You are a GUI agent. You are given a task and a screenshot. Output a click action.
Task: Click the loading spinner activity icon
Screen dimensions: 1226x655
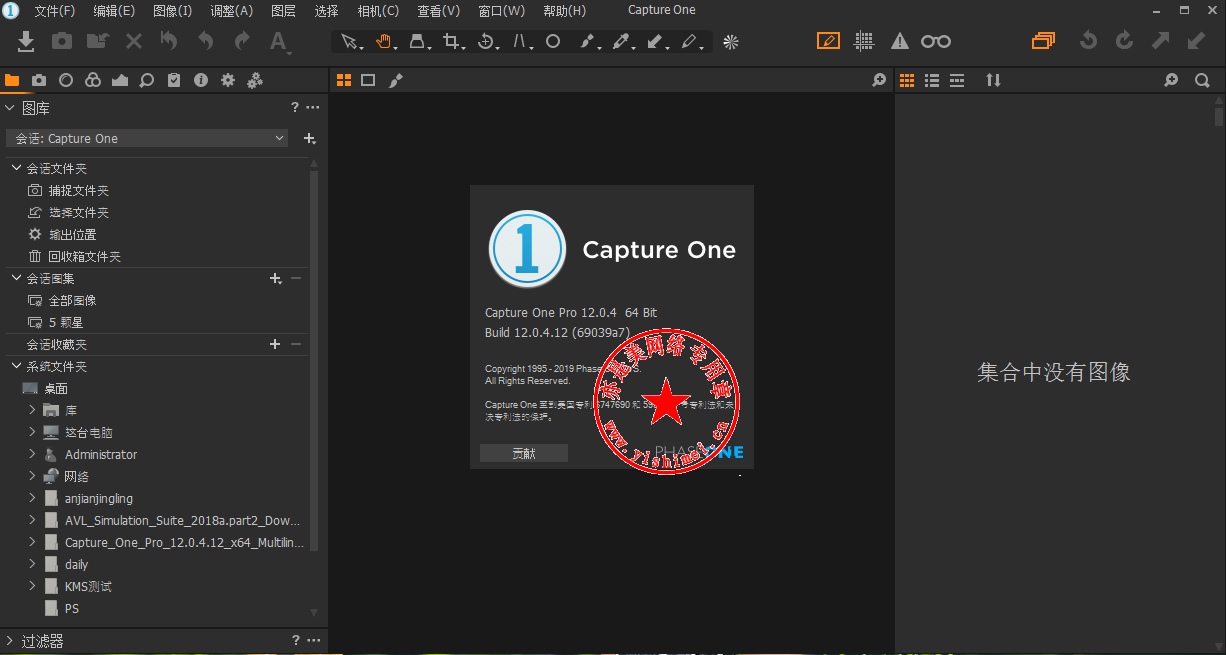[731, 42]
